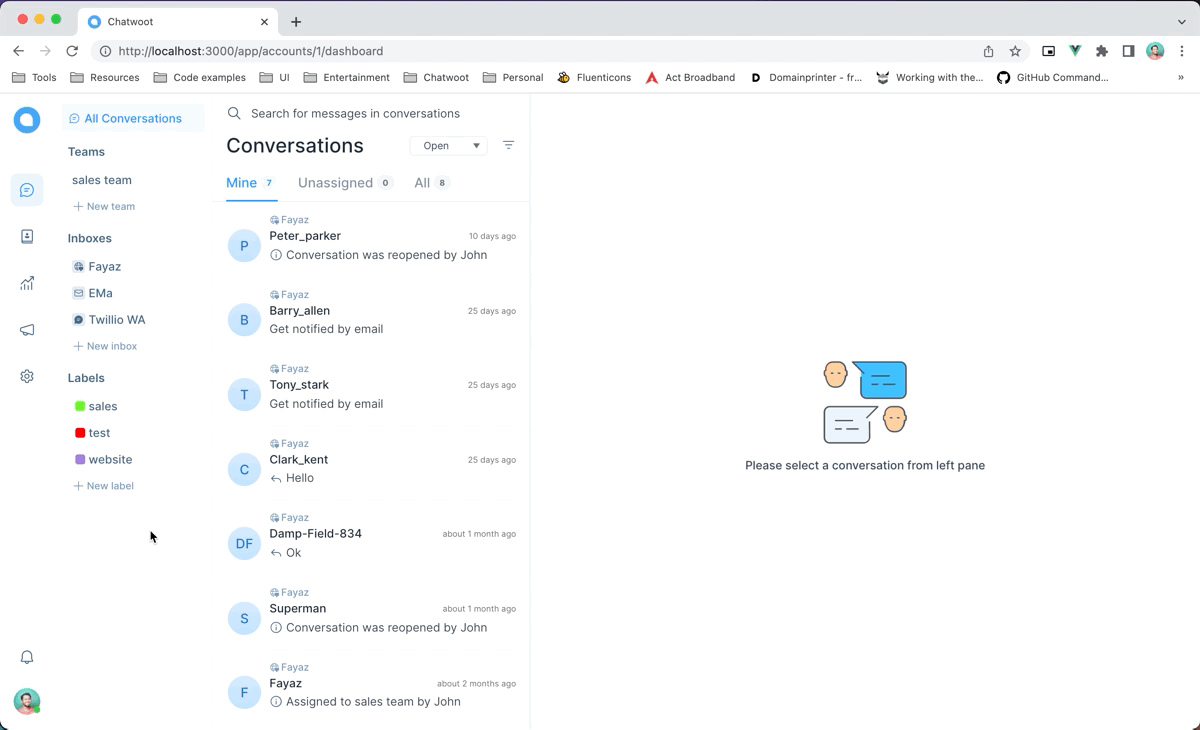Open the browser tab search dropdown arrow
The image size is (1200, 730).
click(1182, 21)
